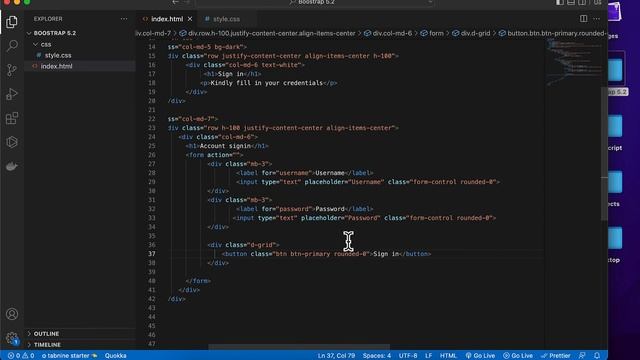Click the editor minimap preview
The image size is (640, 360).
coord(573,61)
